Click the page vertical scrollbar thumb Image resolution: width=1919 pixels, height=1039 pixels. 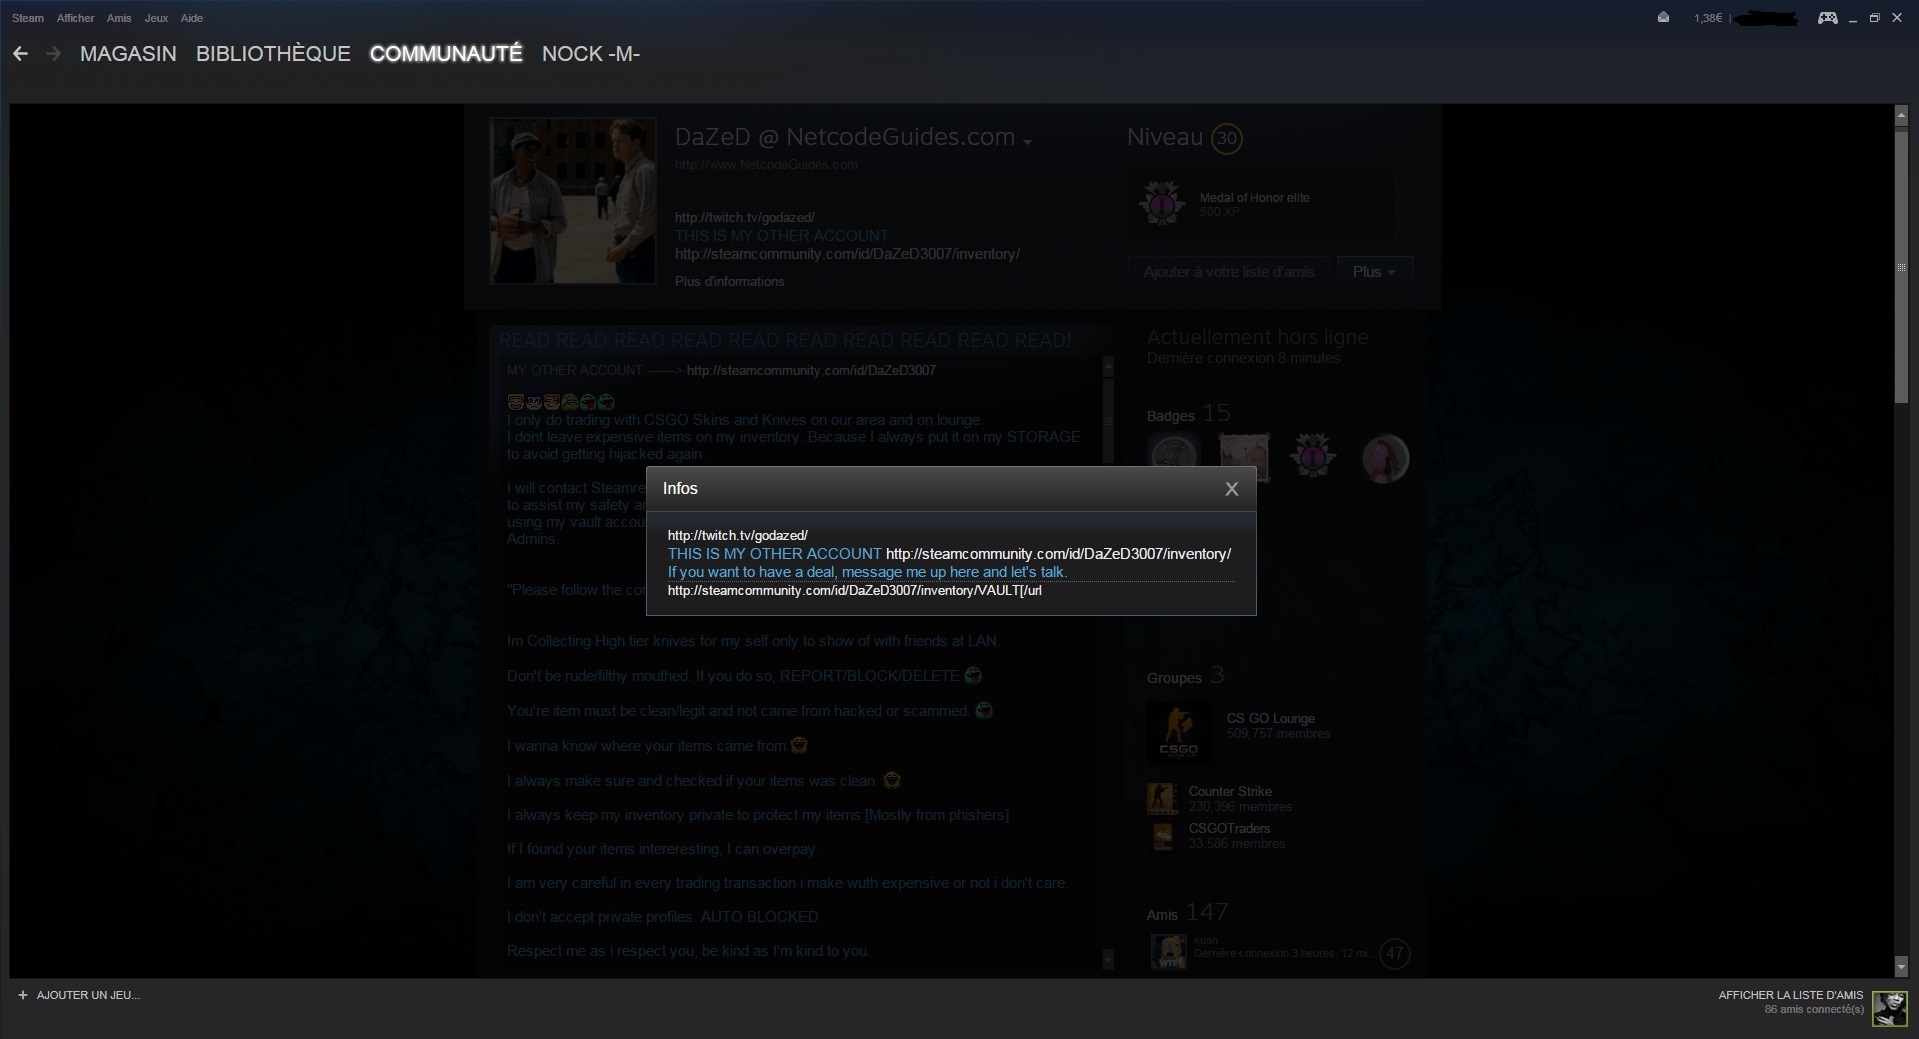[1901, 265]
